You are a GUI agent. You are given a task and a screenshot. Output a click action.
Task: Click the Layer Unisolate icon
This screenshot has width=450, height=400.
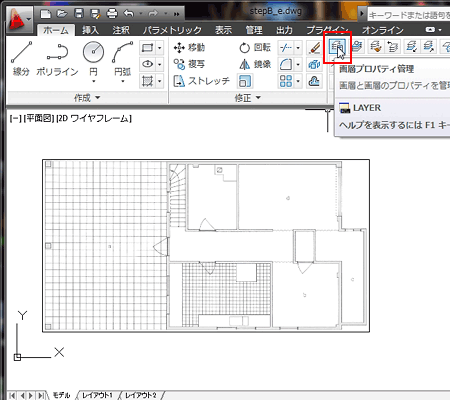pos(429,47)
